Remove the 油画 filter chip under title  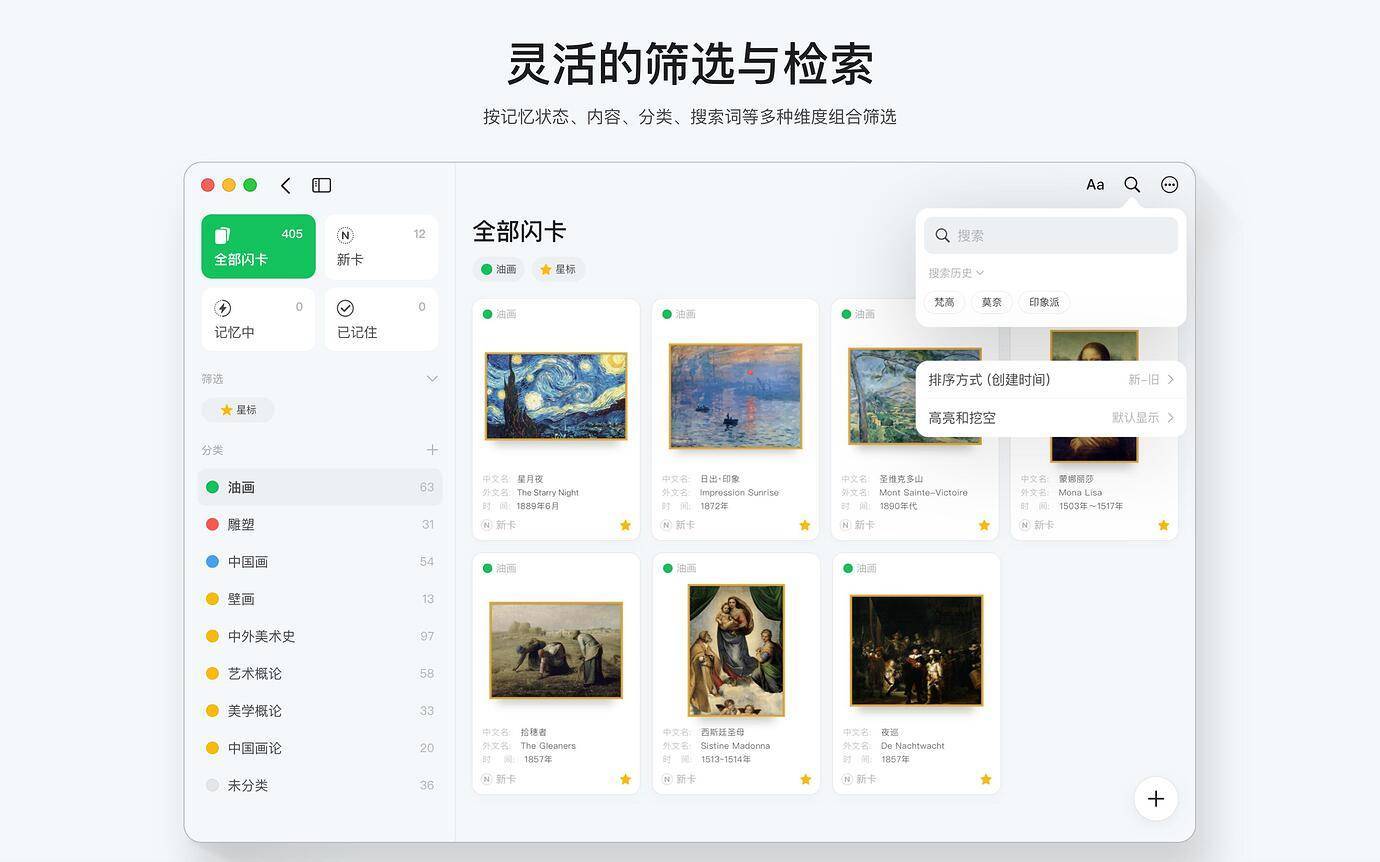click(499, 269)
